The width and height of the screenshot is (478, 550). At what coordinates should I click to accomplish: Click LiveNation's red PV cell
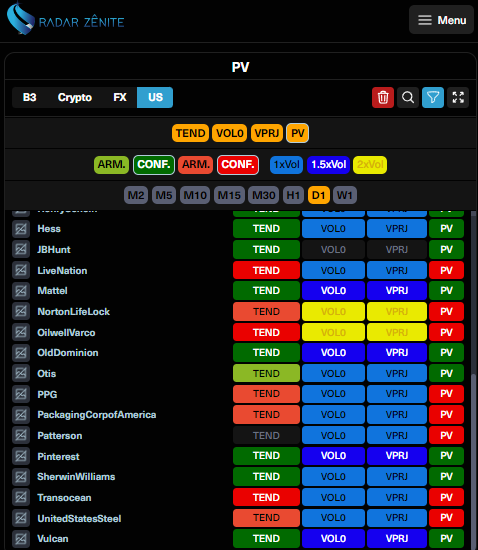[446, 270]
